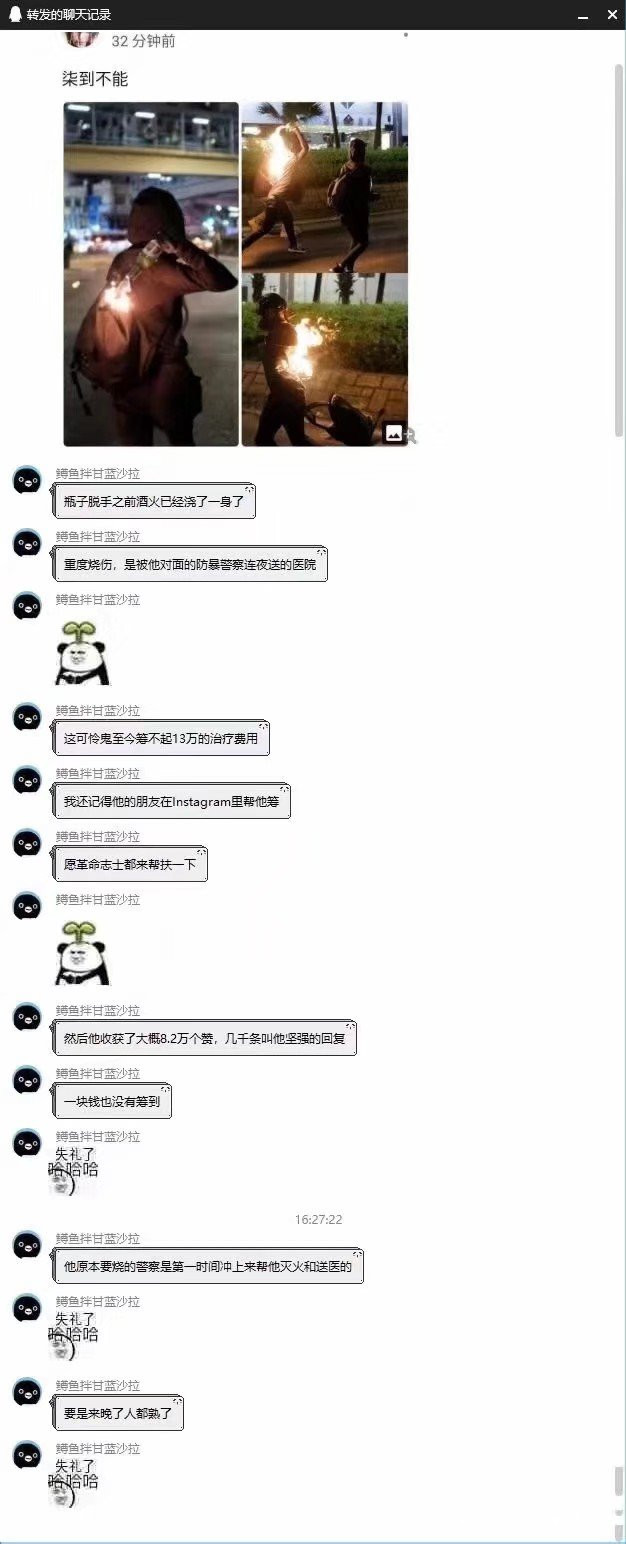Select the message mentioning 8.2万个赞

(x=205, y=1038)
